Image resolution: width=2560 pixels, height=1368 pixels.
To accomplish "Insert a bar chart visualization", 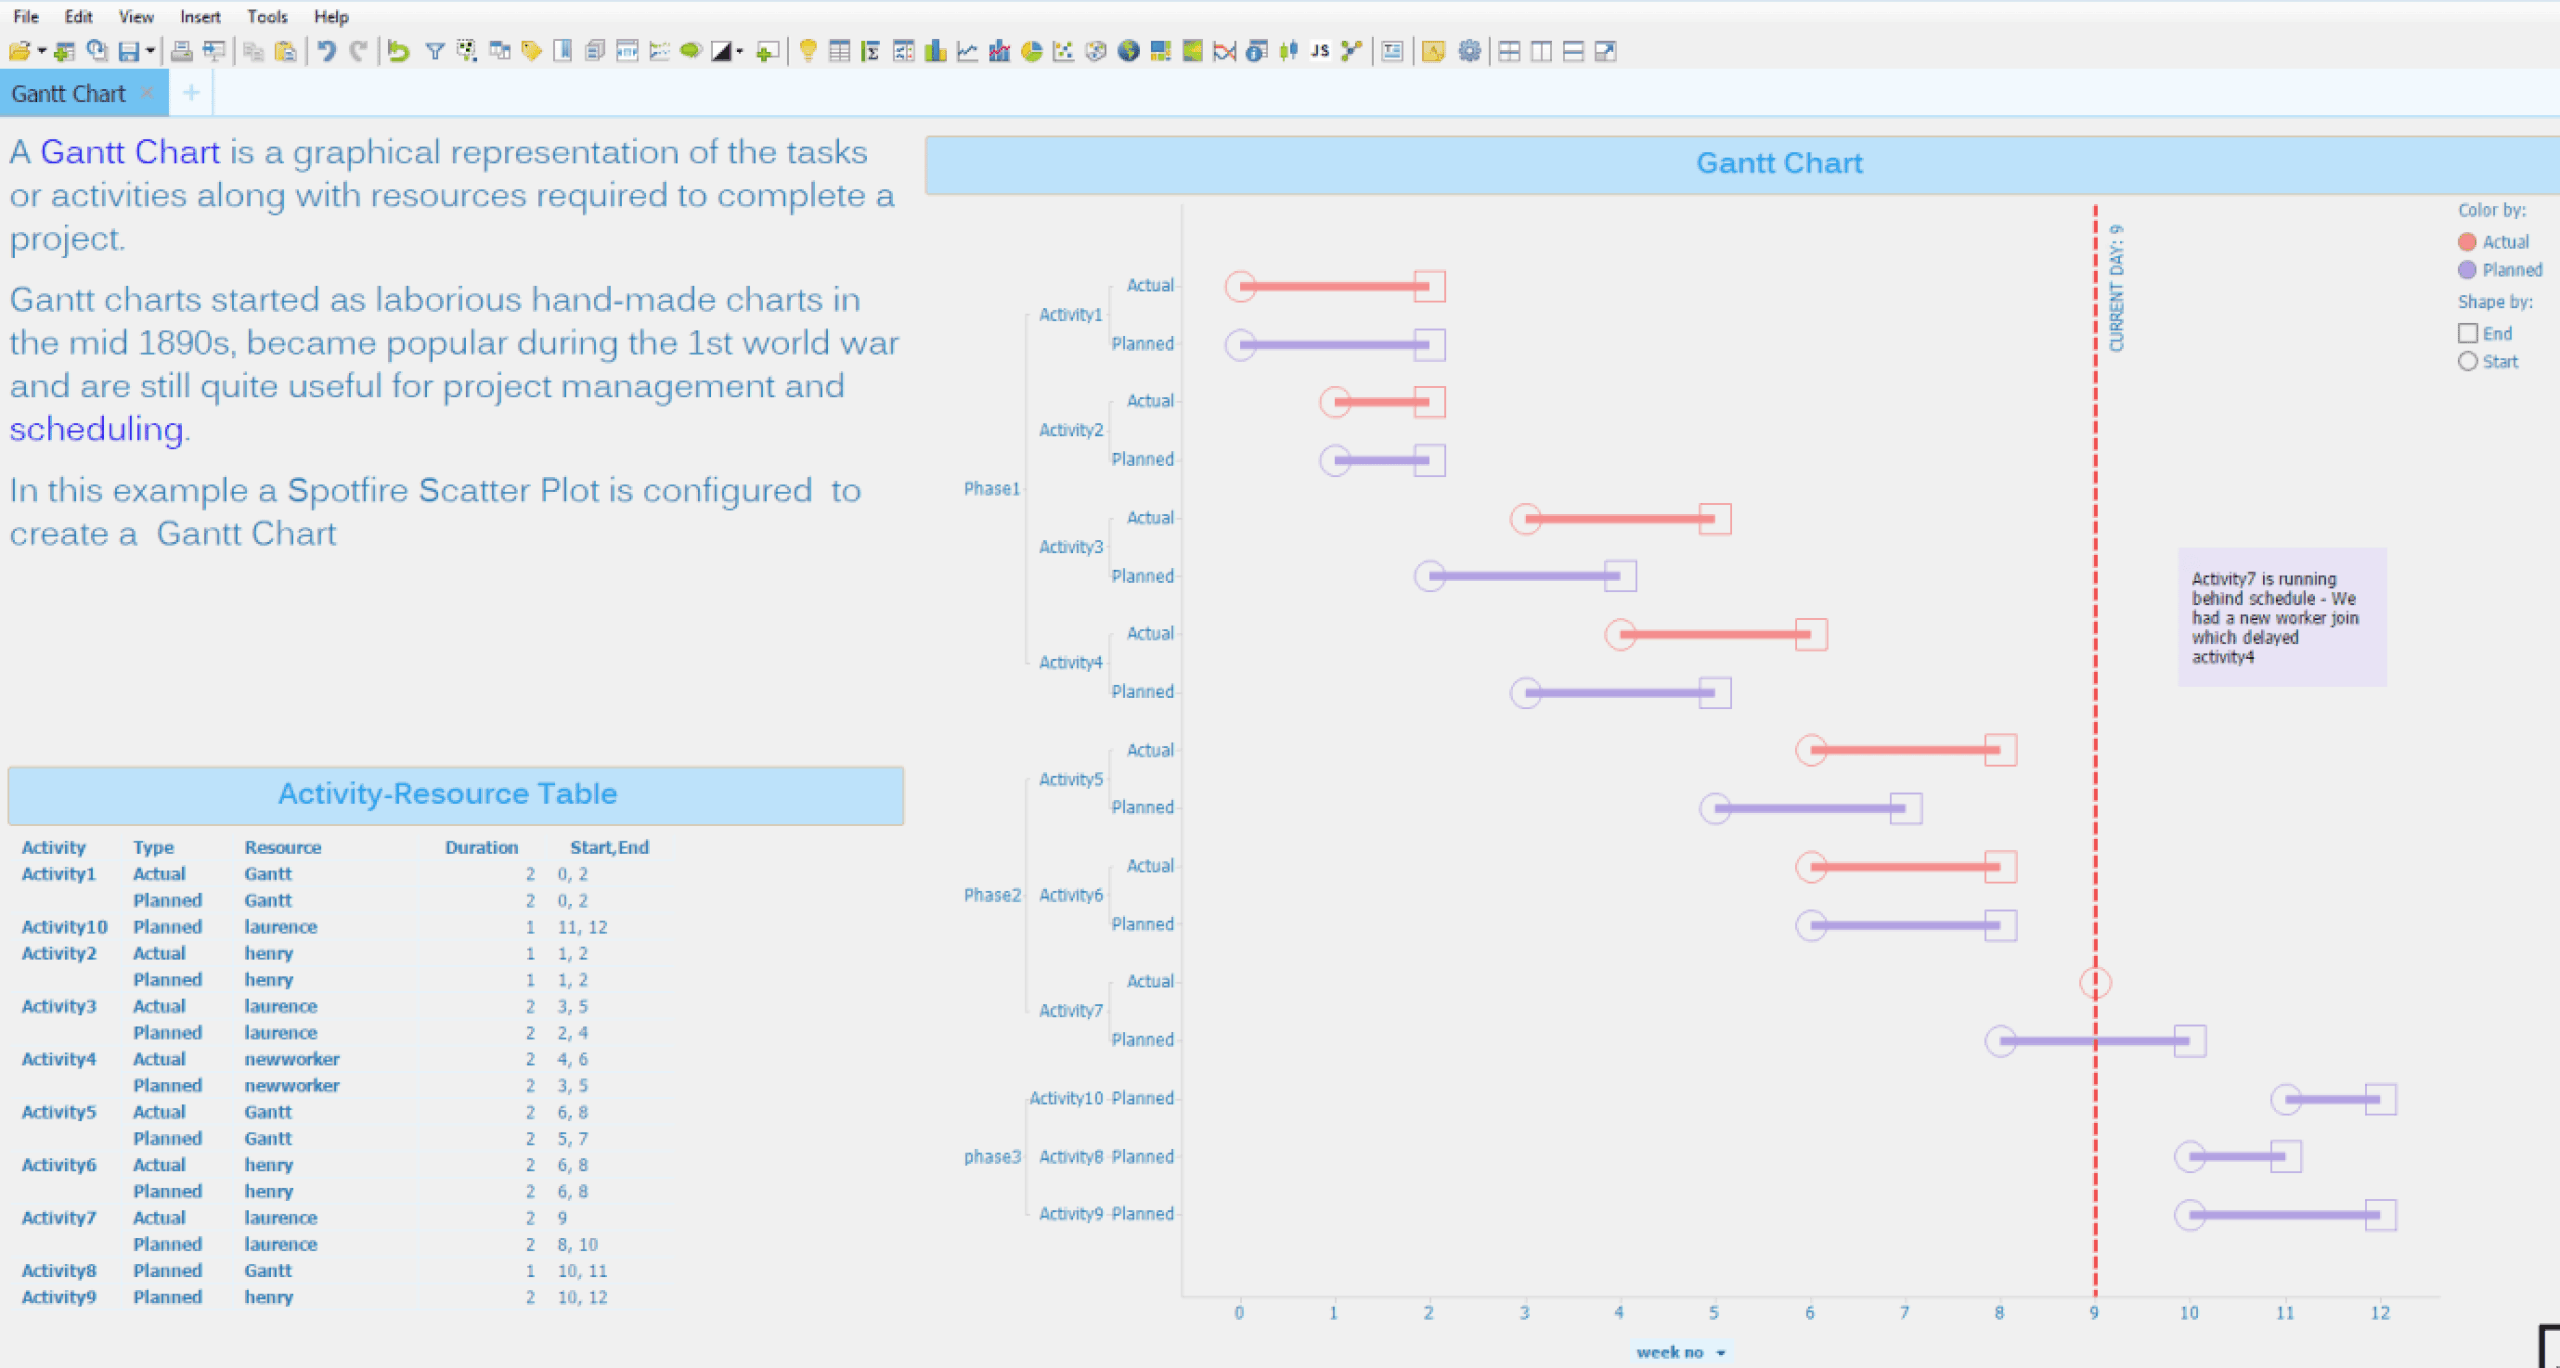I will (x=935, y=51).
